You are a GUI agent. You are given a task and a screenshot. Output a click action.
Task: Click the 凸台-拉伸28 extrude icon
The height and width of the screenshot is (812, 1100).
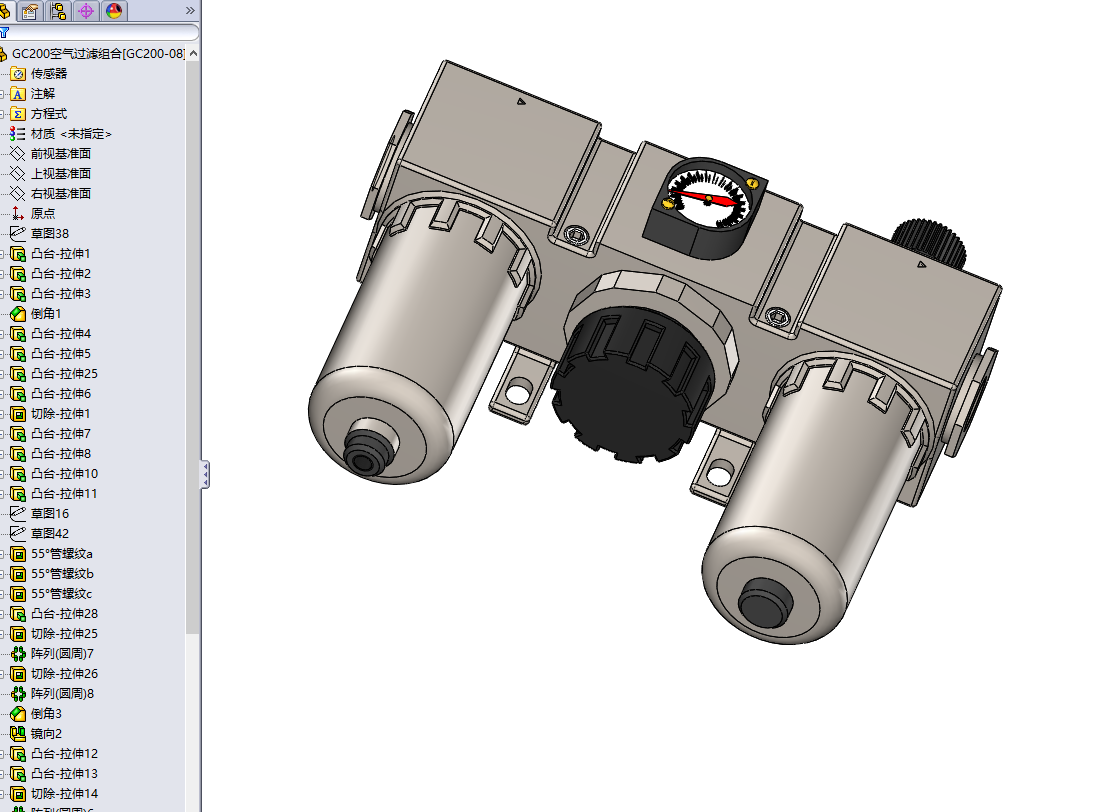tap(18, 613)
